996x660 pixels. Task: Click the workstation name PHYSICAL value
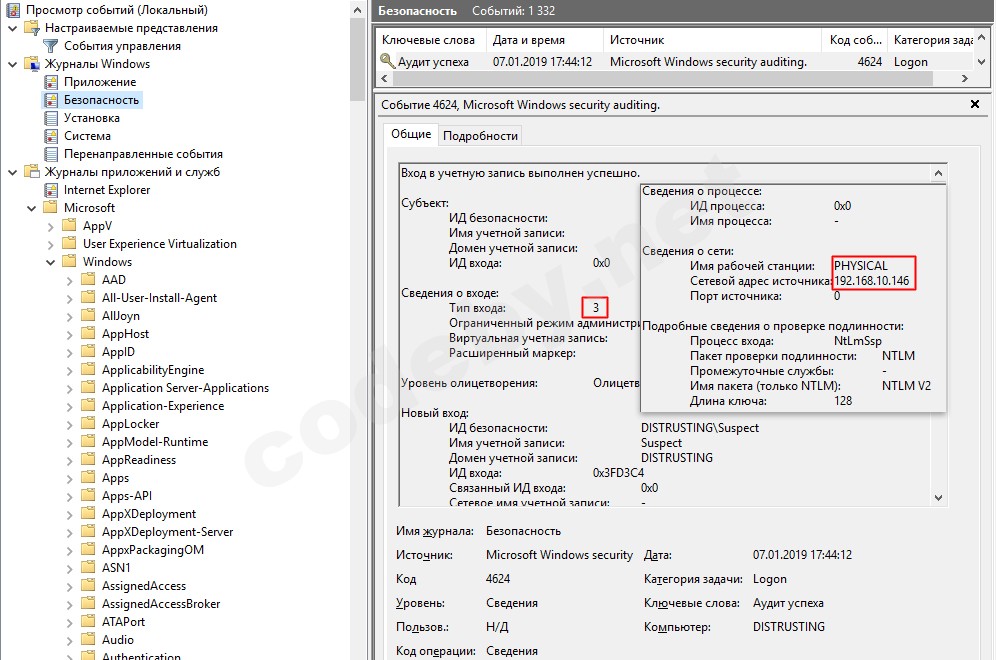click(x=861, y=266)
